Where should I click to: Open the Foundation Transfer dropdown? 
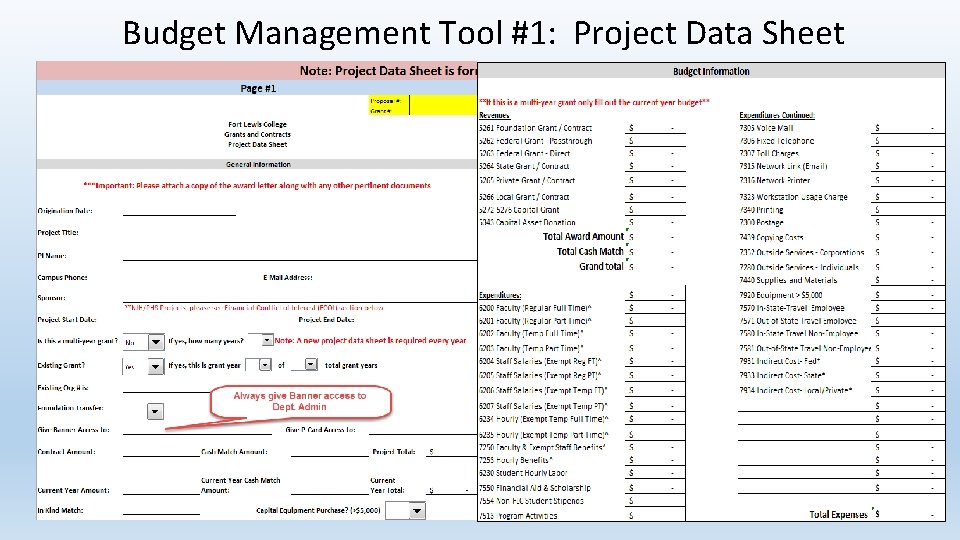click(x=155, y=411)
